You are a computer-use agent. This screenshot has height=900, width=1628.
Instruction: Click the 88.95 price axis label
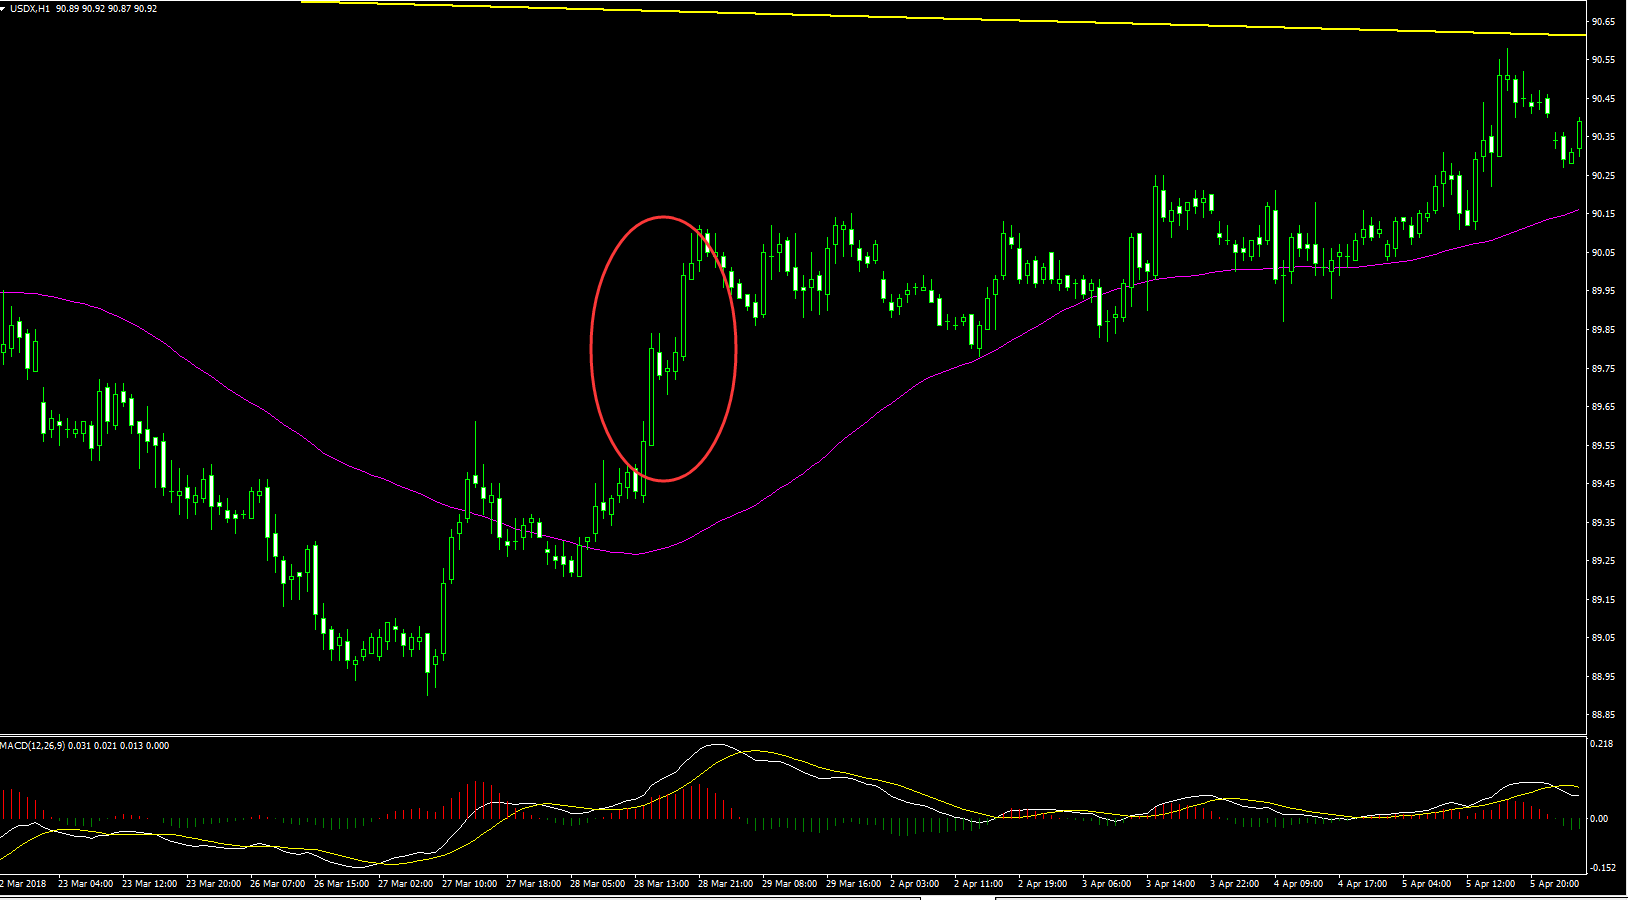pyautogui.click(x=1604, y=677)
